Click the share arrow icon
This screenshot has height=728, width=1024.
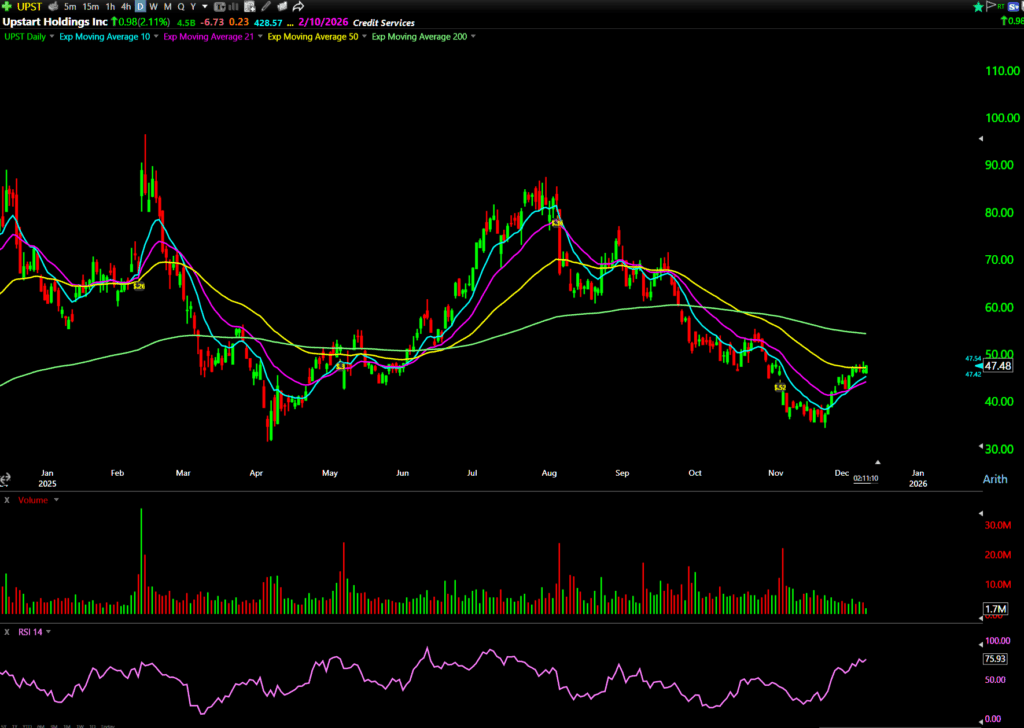[x=298, y=7]
